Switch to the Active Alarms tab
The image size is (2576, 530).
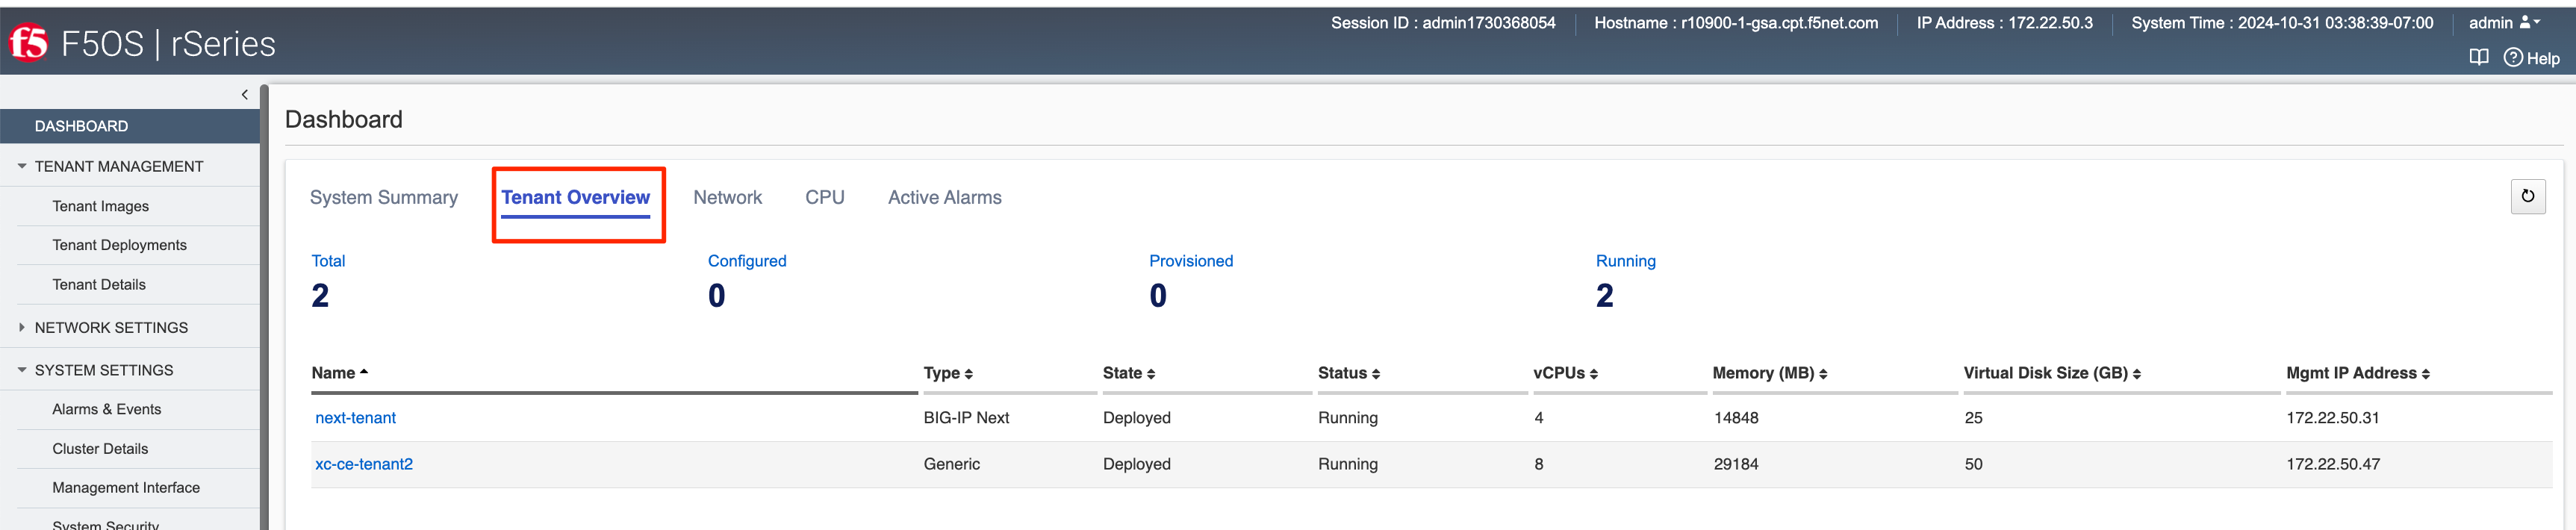pyautogui.click(x=945, y=198)
